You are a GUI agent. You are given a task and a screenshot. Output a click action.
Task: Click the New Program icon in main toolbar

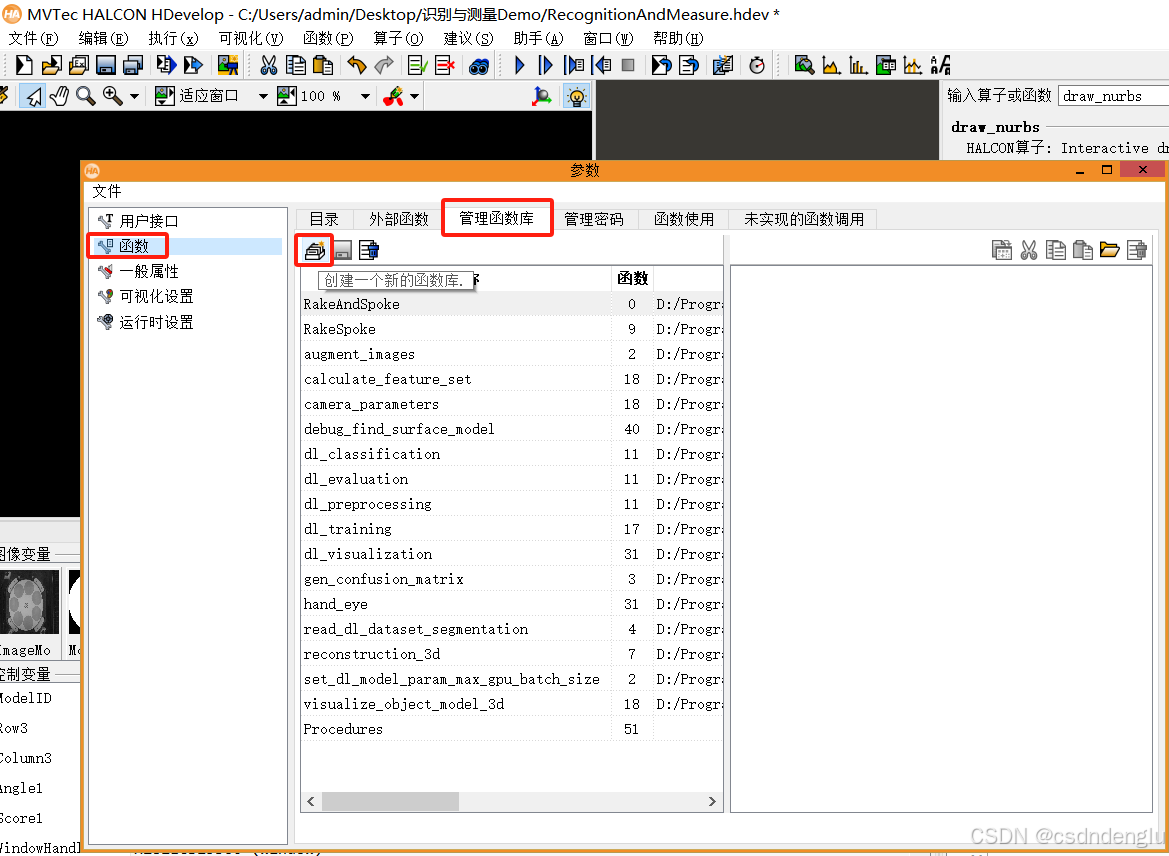point(24,65)
